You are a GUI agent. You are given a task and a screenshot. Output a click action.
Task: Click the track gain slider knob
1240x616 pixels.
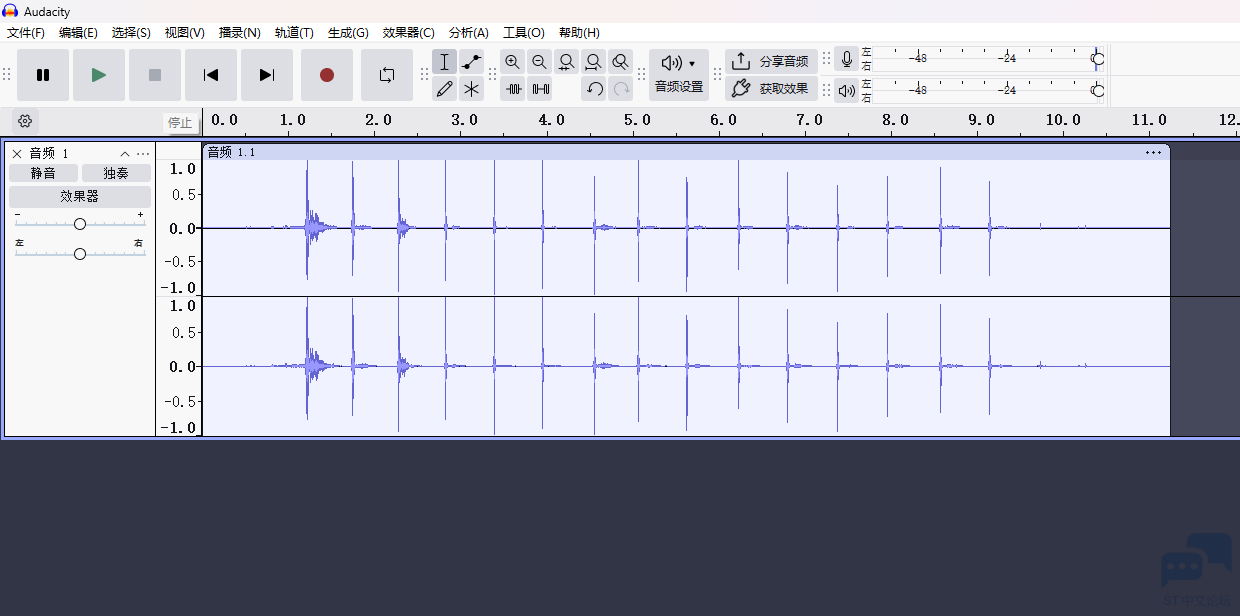point(80,224)
